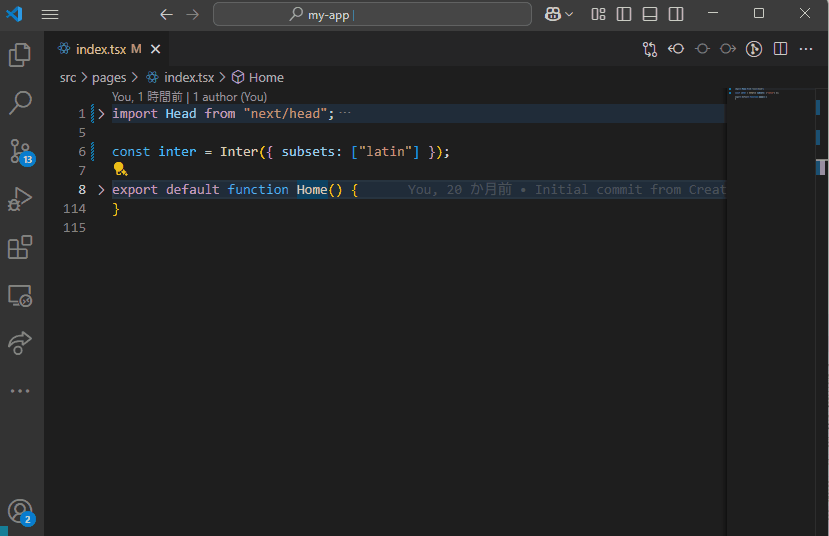Viewport: 829px width, 536px height.
Task: Click the "latin" string literal
Action: point(385,152)
